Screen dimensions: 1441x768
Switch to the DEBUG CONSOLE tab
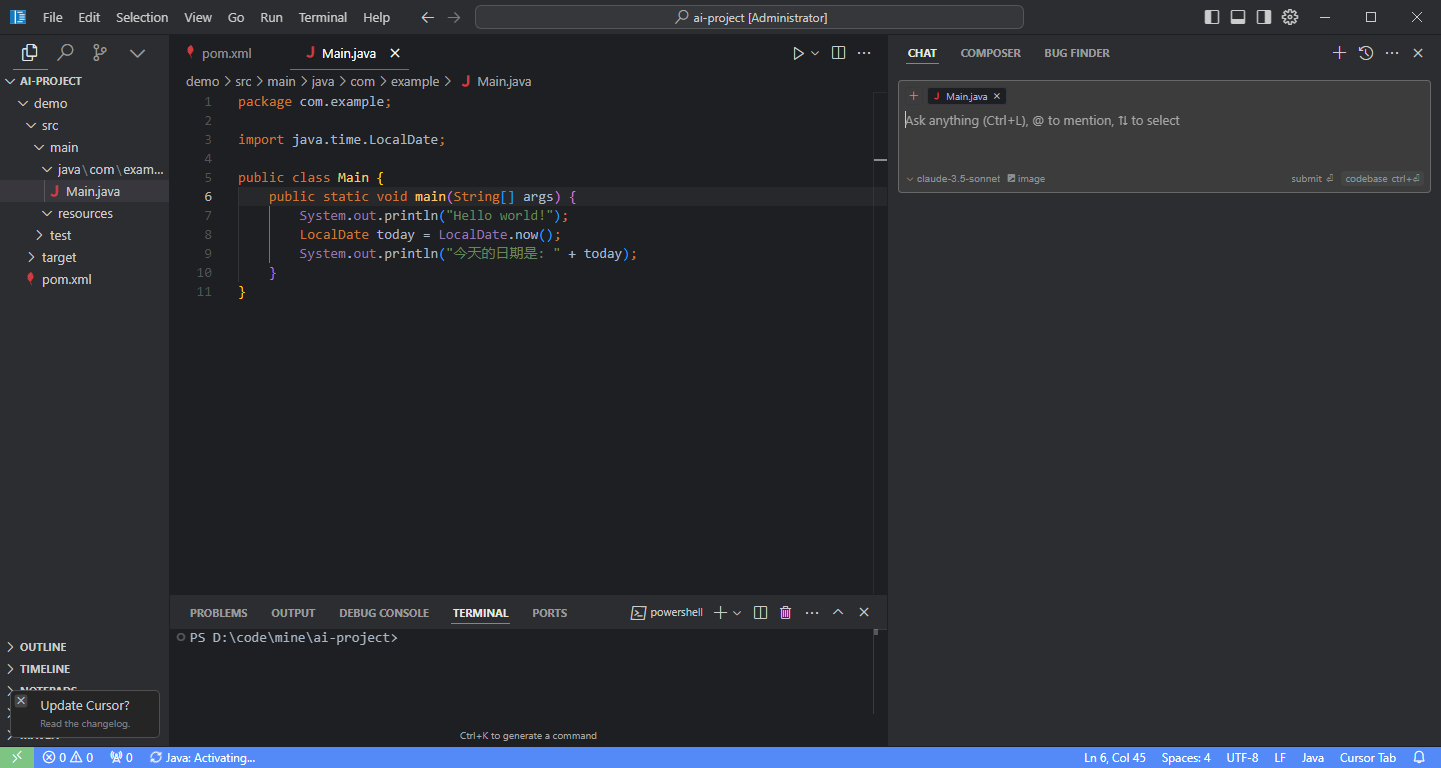coord(384,613)
